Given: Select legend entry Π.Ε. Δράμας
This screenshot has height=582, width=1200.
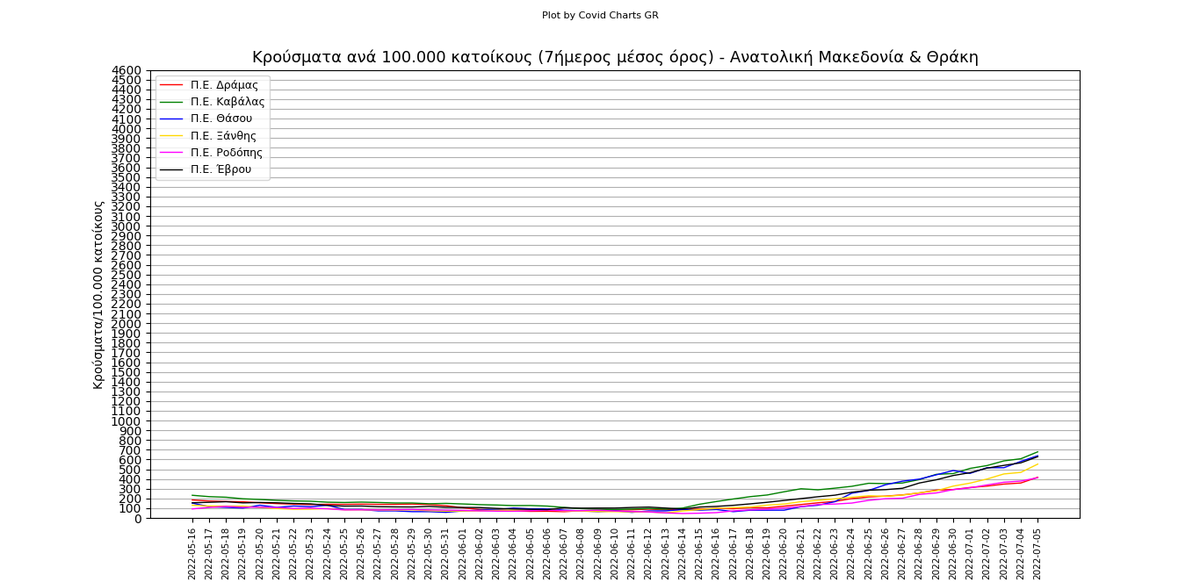Looking at the screenshot, I should pyautogui.click(x=210, y=85).
